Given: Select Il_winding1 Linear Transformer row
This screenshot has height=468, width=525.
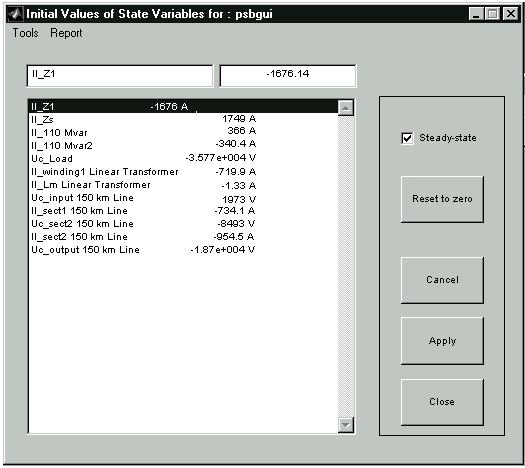Looking at the screenshot, I should click(183, 171).
